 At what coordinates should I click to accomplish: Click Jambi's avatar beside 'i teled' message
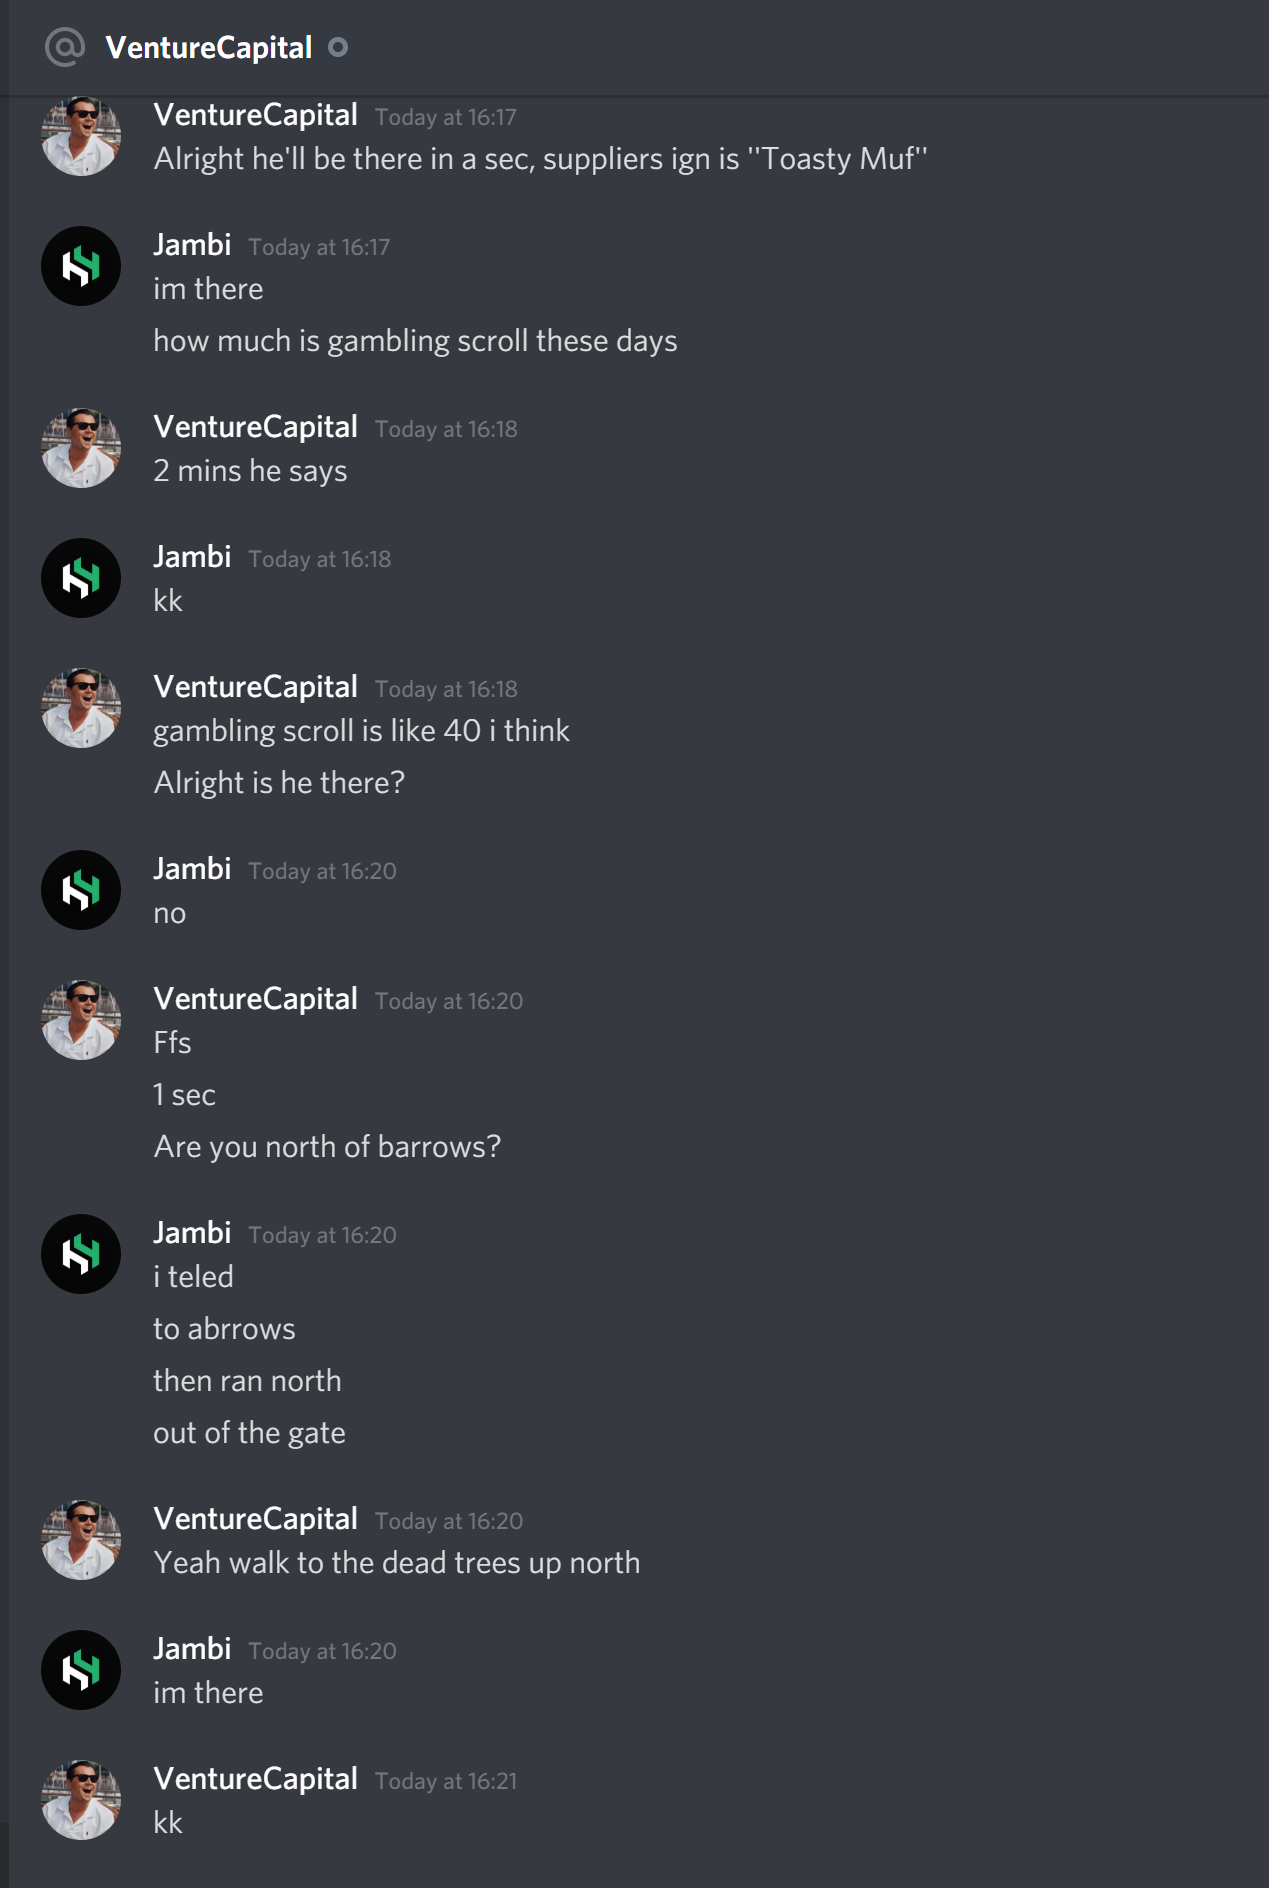point(81,1254)
